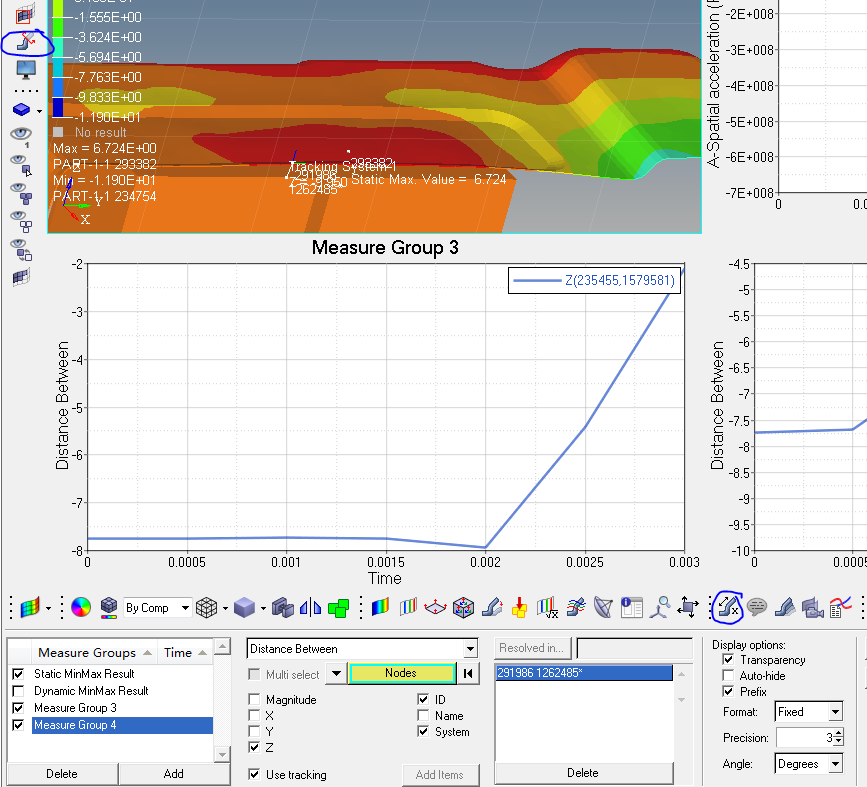This screenshot has width=867, height=787.
Task: Enable the Auto-hide display option
Action: (x=727, y=676)
